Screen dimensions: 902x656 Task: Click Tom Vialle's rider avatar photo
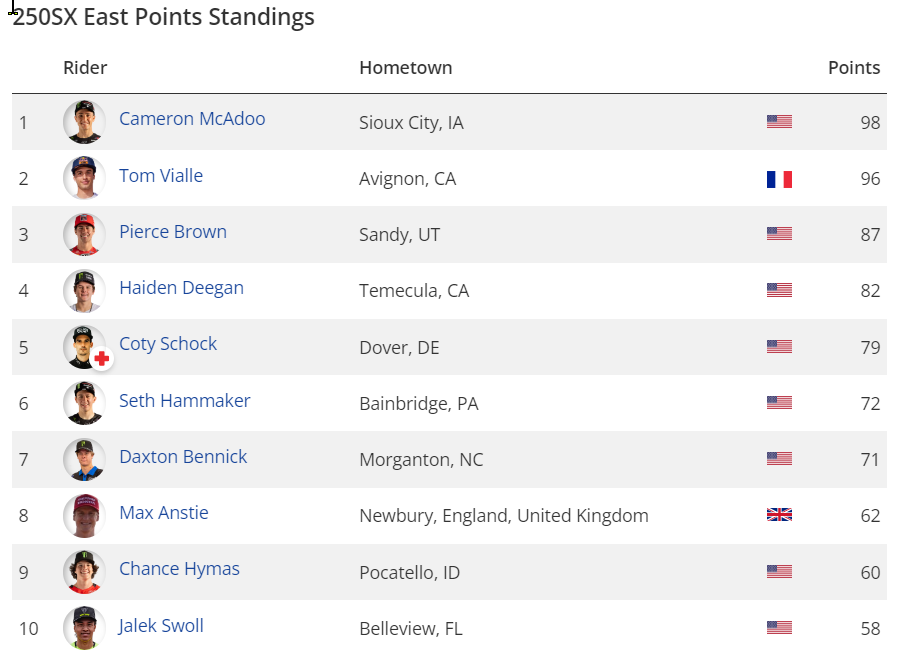tap(84, 178)
